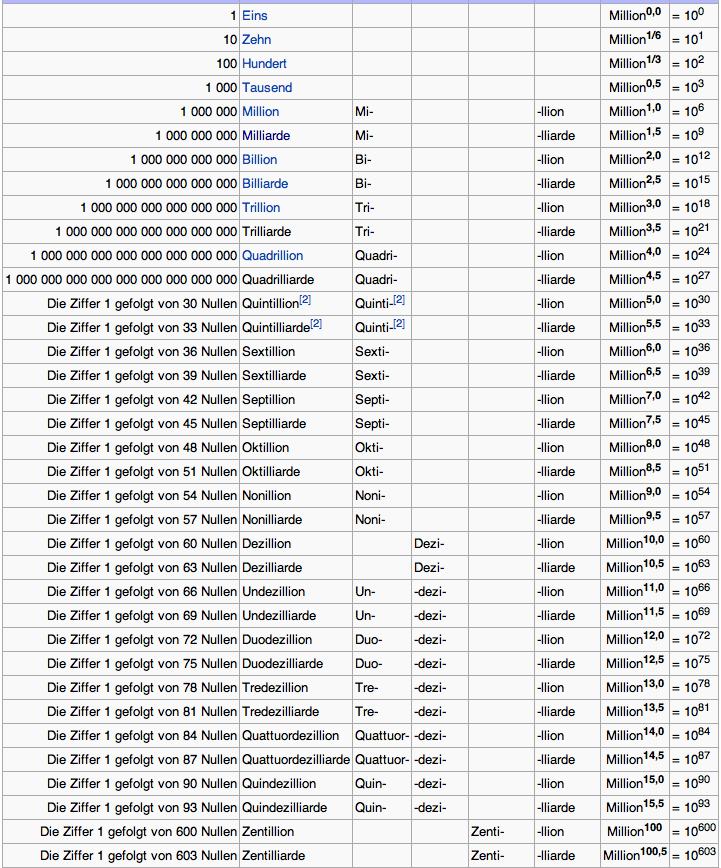Click footnote [2] after Quinti- in the 10^30 row
This screenshot has height=868, width=721.
[399, 300]
